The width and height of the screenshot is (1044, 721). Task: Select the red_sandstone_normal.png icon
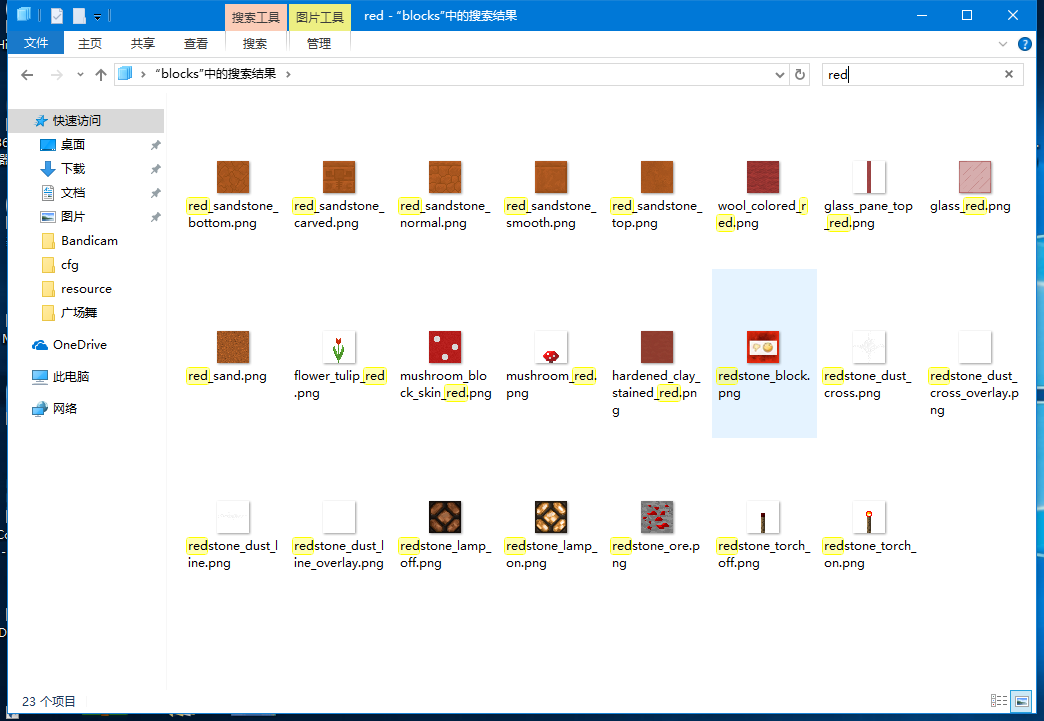click(x=445, y=177)
